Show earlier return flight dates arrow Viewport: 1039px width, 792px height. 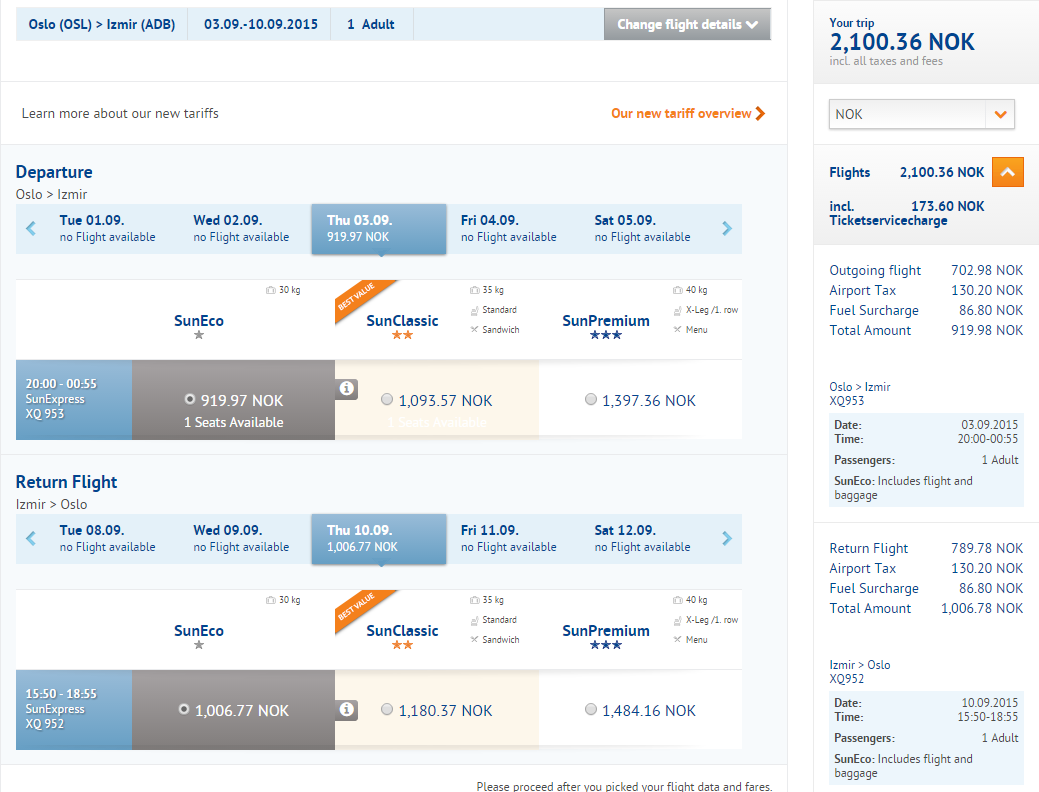[x=31, y=539]
